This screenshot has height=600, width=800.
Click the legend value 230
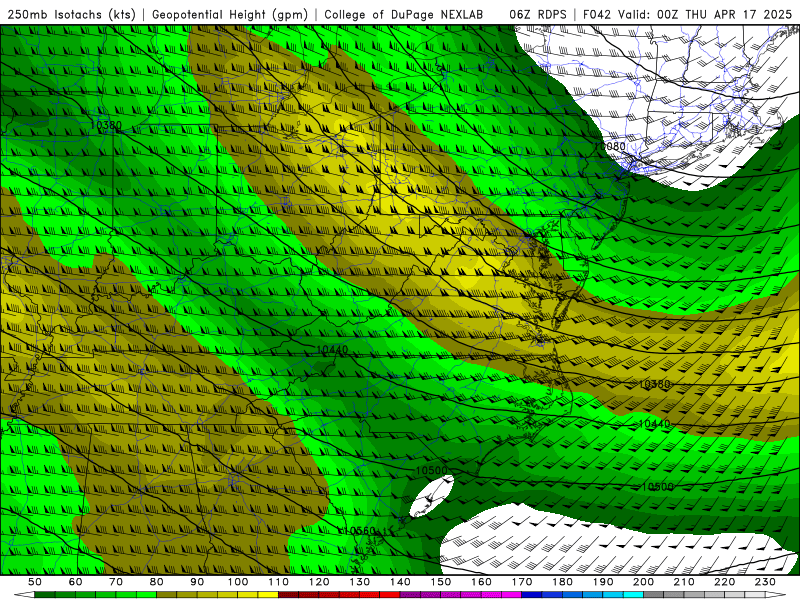766,582
